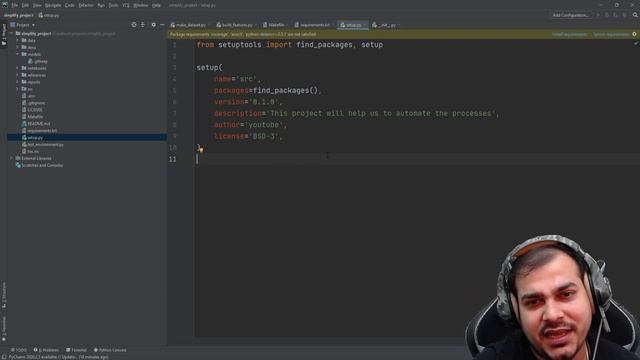640x360 pixels.
Task: Hide the Project panel with minus icon
Action: tap(162, 25)
